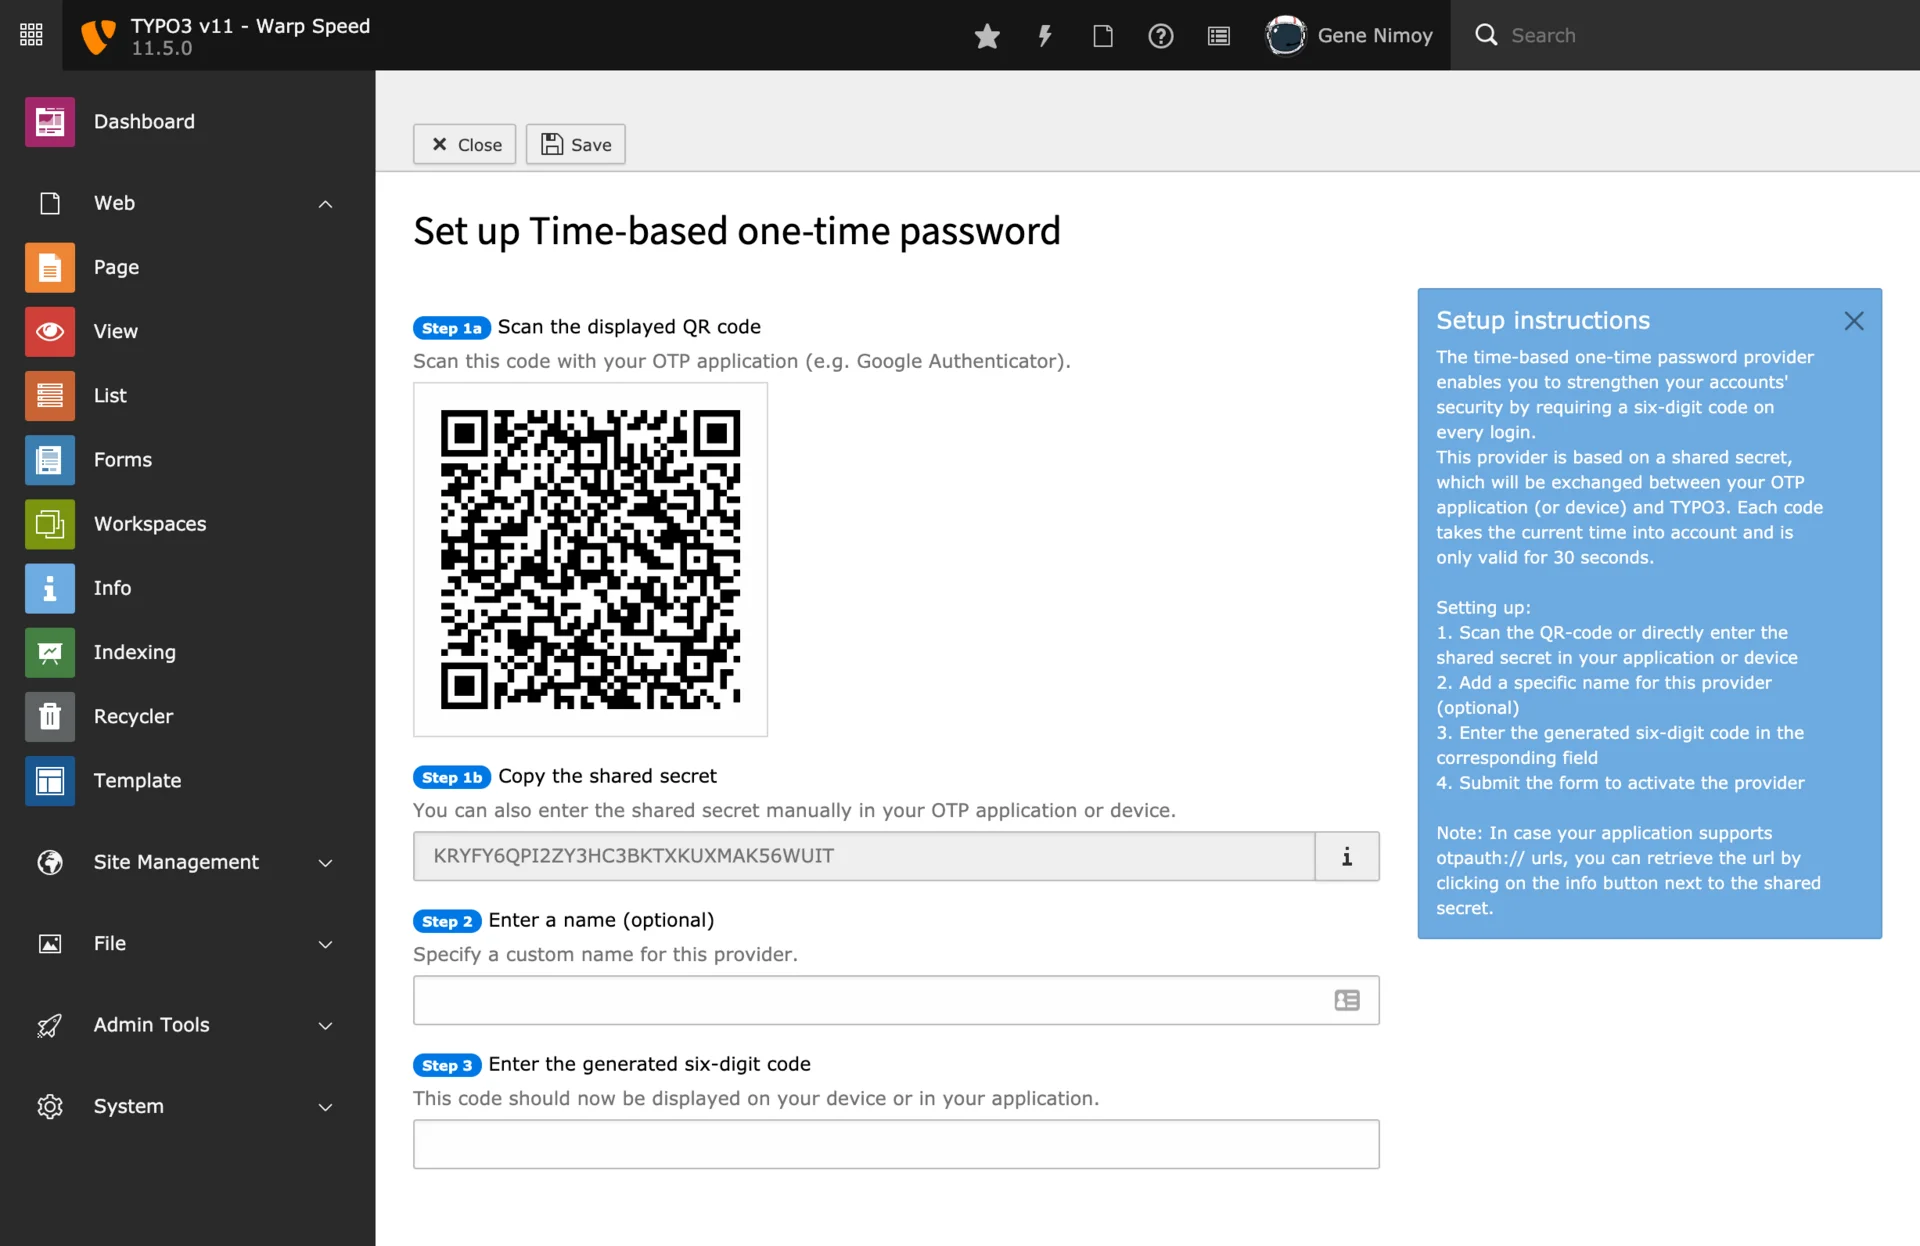This screenshot has width=1920, height=1246.
Task: Dismiss the Setup instructions panel
Action: pyautogui.click(x=1853, y=320)
